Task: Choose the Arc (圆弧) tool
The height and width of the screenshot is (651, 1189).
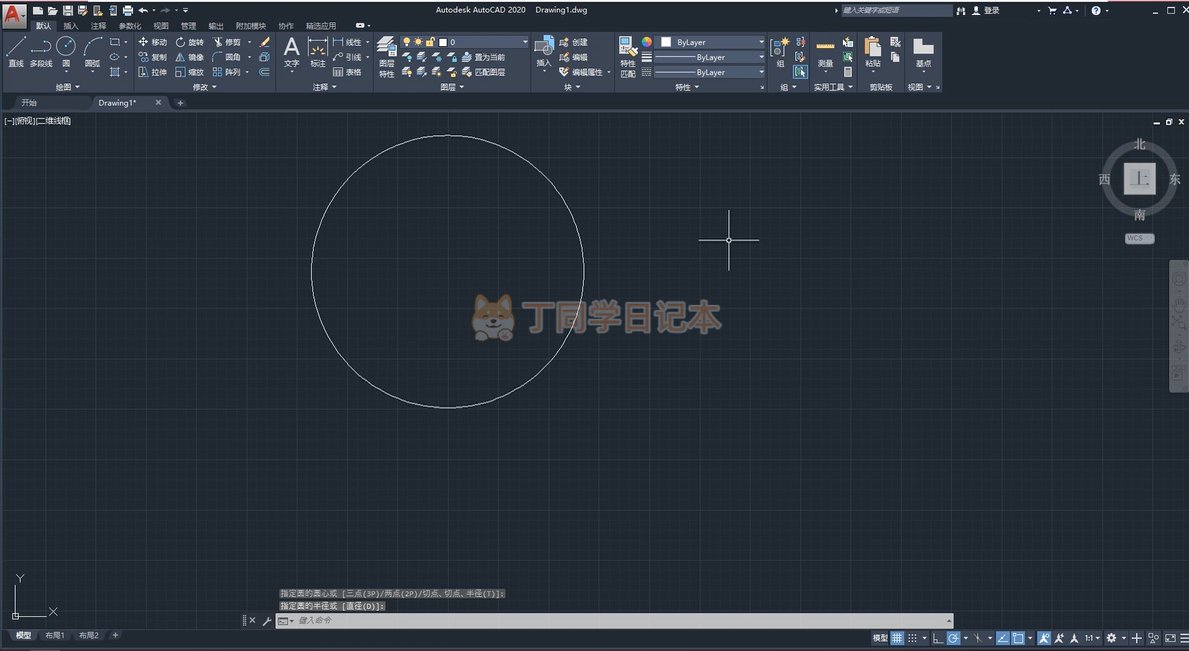Action: [92, 51]
